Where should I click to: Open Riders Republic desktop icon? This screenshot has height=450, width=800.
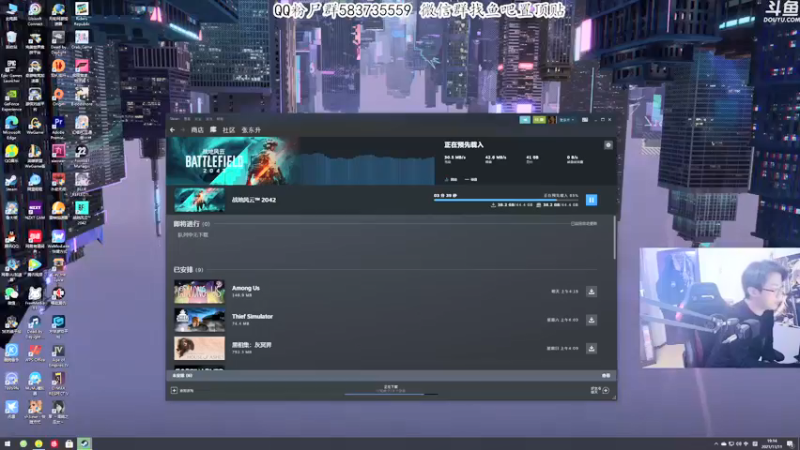point(82,14)
